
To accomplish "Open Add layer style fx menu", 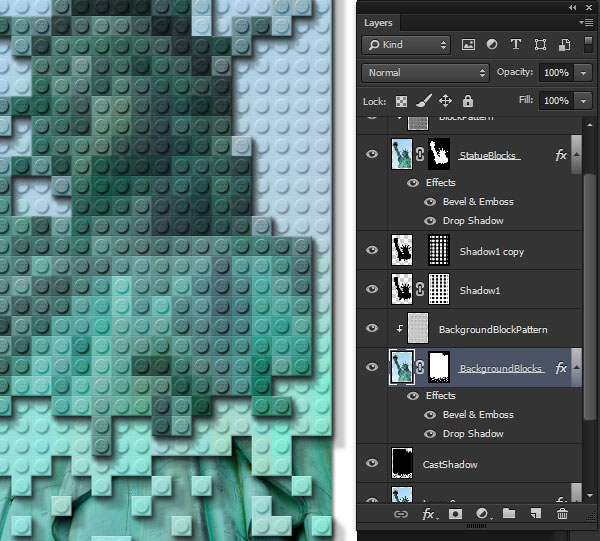I will (429, 514).
